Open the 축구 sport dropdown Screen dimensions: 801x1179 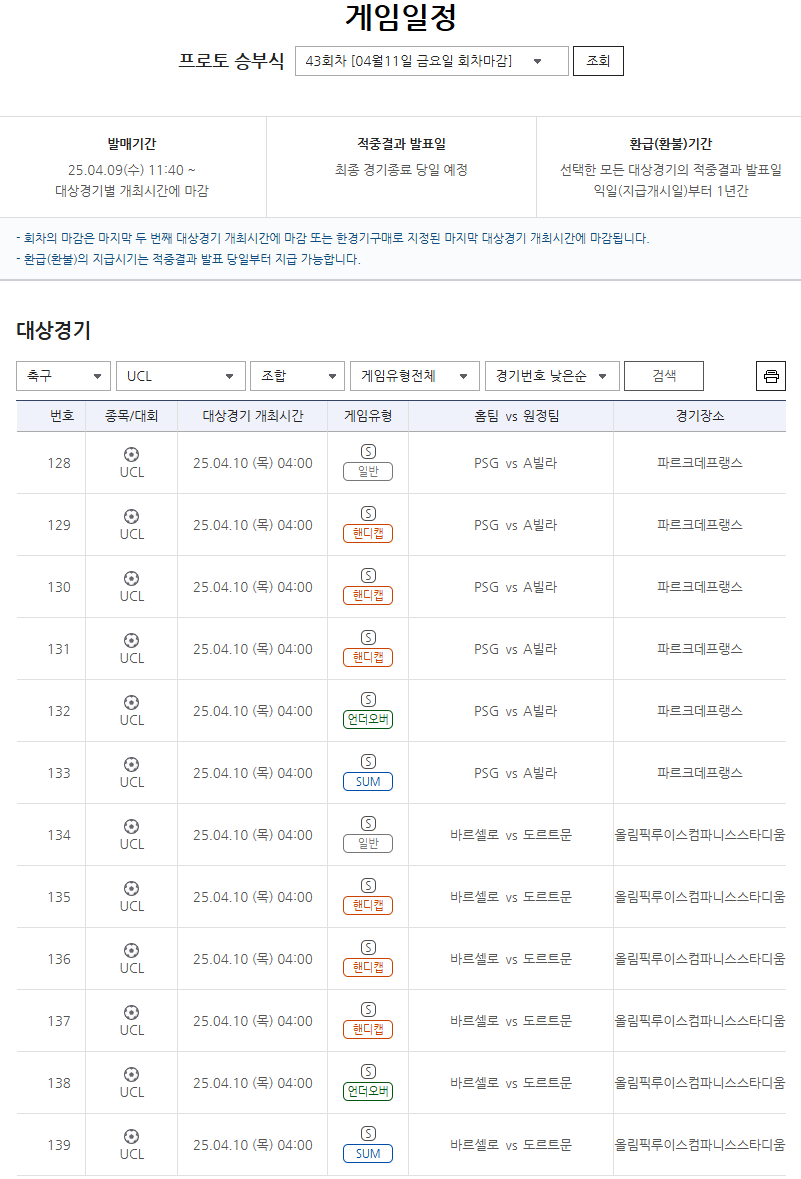click(63, 375)
